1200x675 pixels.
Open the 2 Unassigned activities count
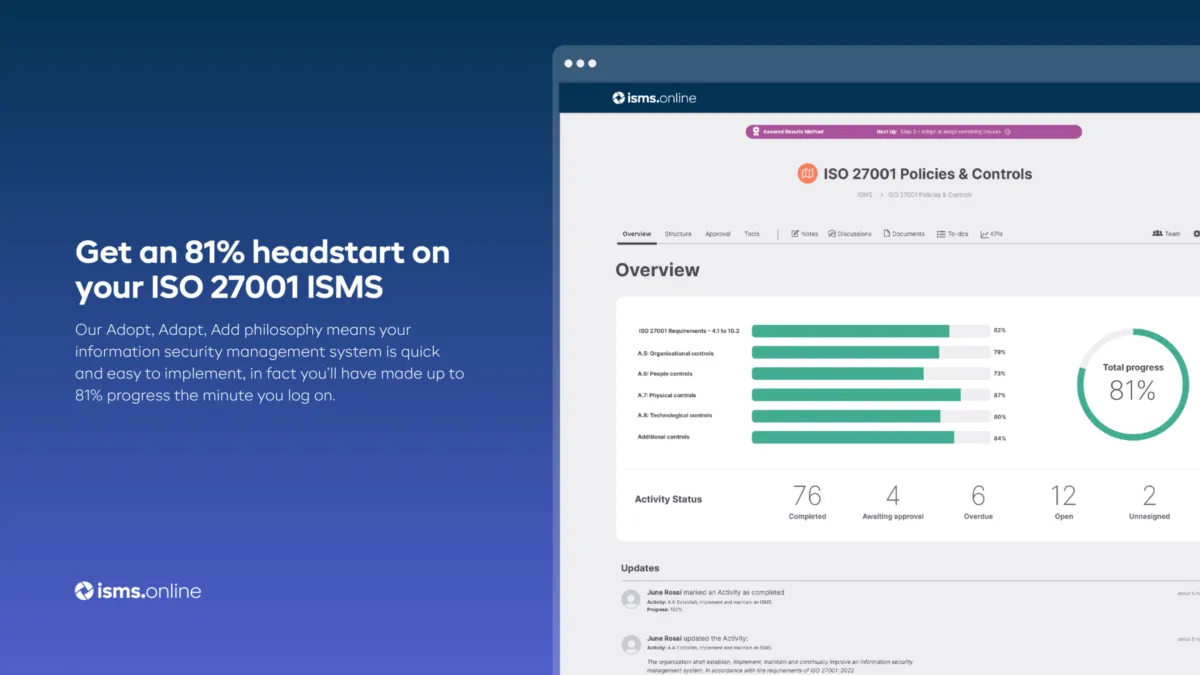1149,501
